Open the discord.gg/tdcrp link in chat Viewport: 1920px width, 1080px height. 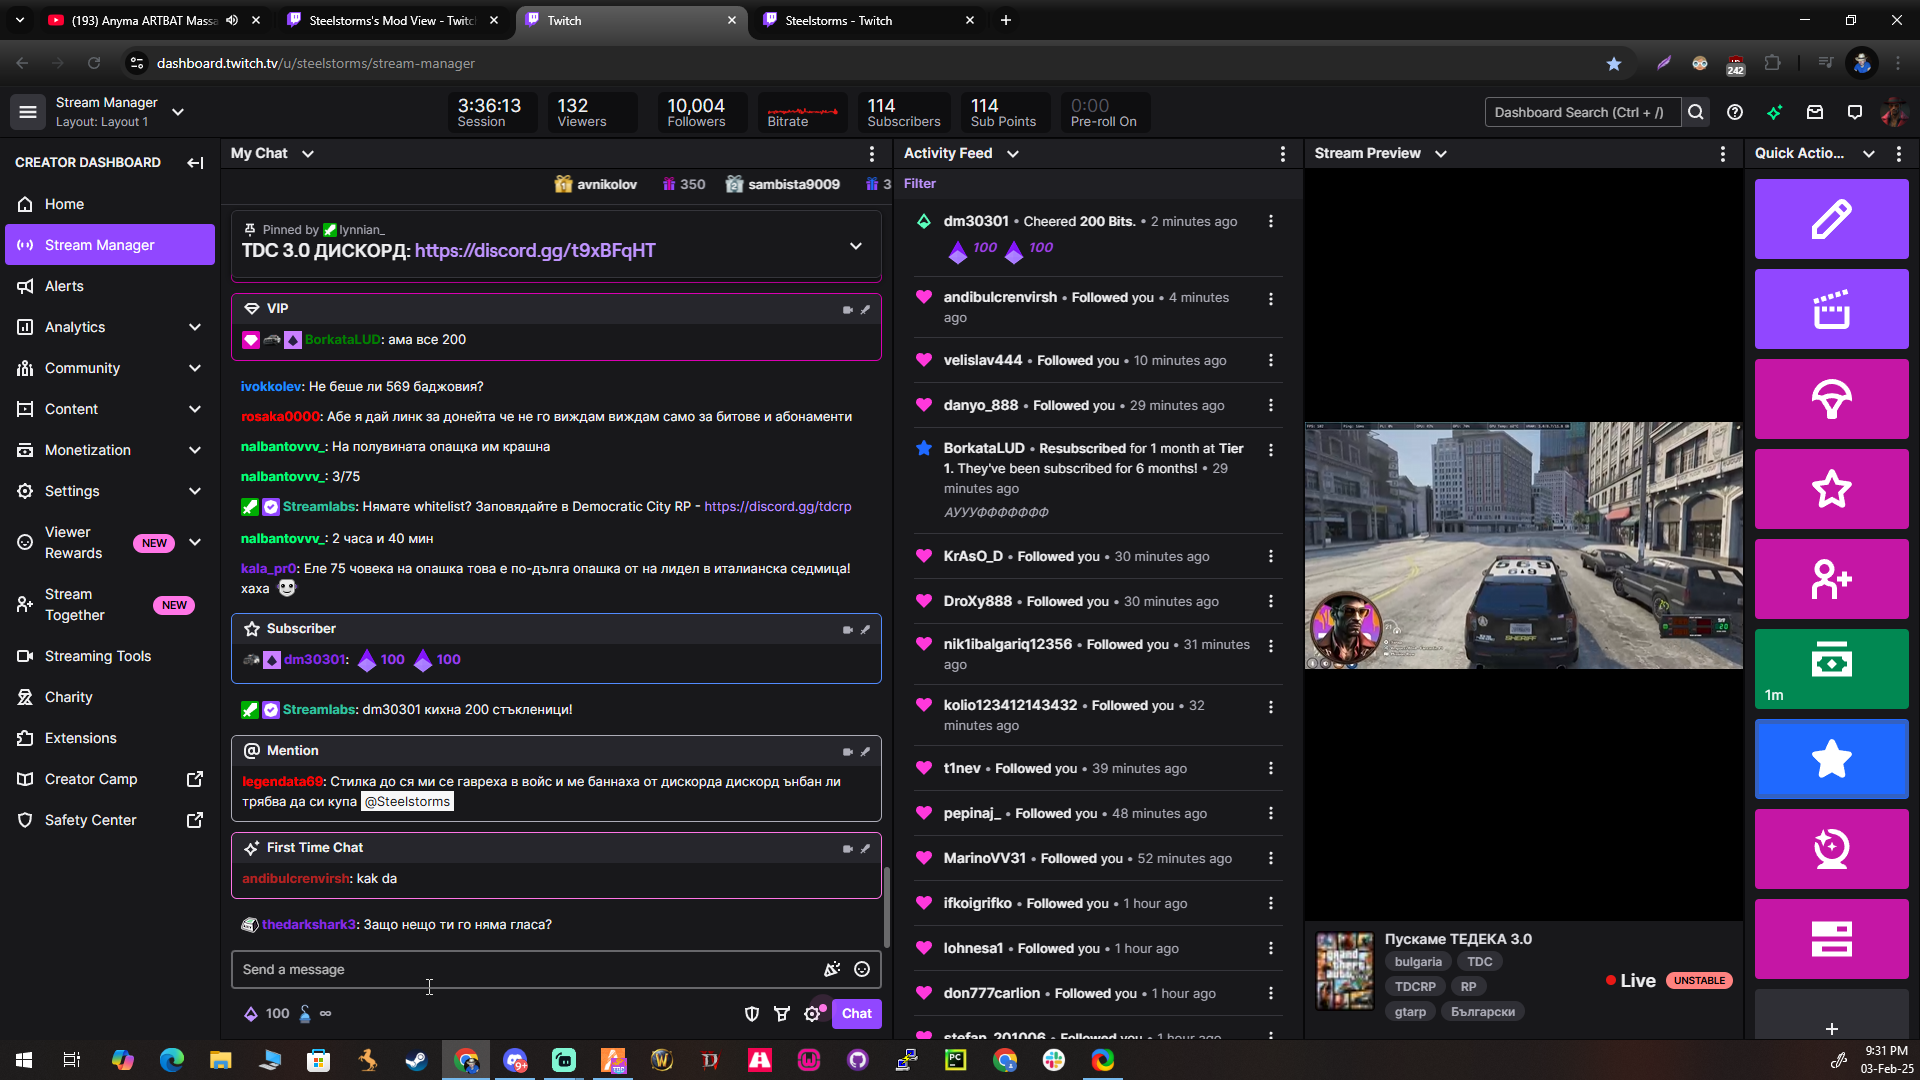(778, 507)
